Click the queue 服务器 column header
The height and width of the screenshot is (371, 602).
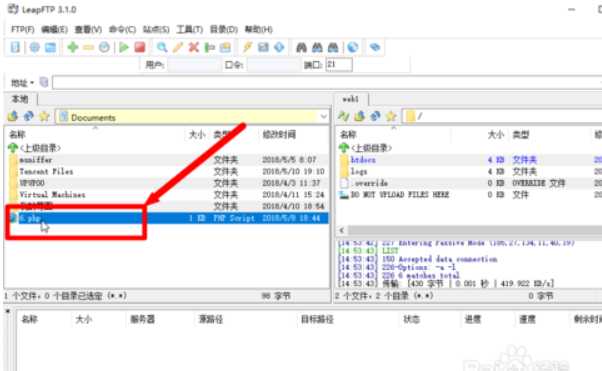coord(142,319)
